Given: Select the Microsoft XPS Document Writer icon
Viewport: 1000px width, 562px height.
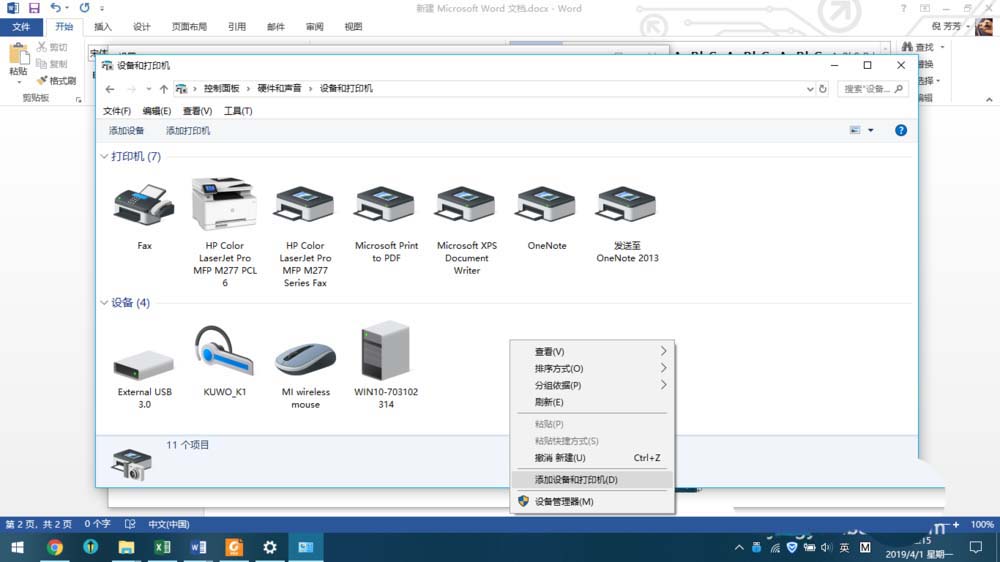Looking at the screenshot, I should coord(466,206).
